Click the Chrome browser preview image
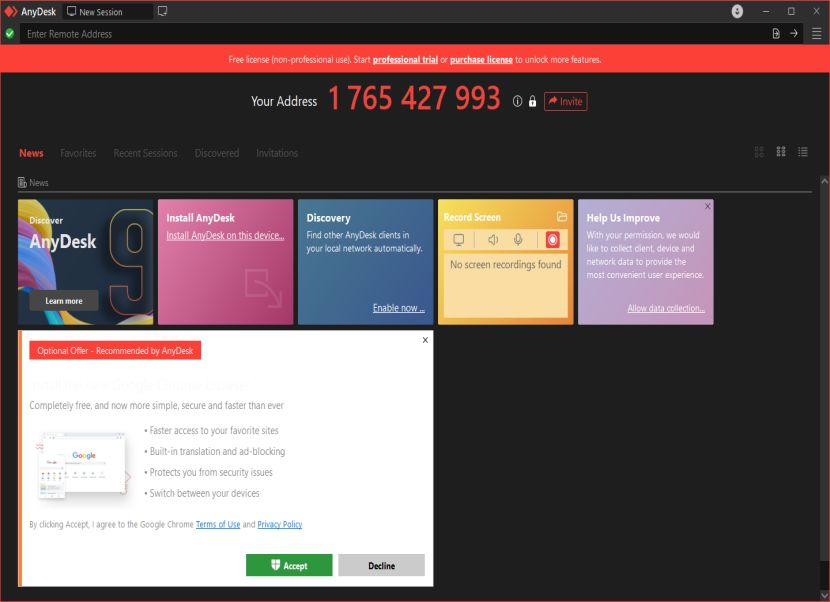 [x=83, y=465]
